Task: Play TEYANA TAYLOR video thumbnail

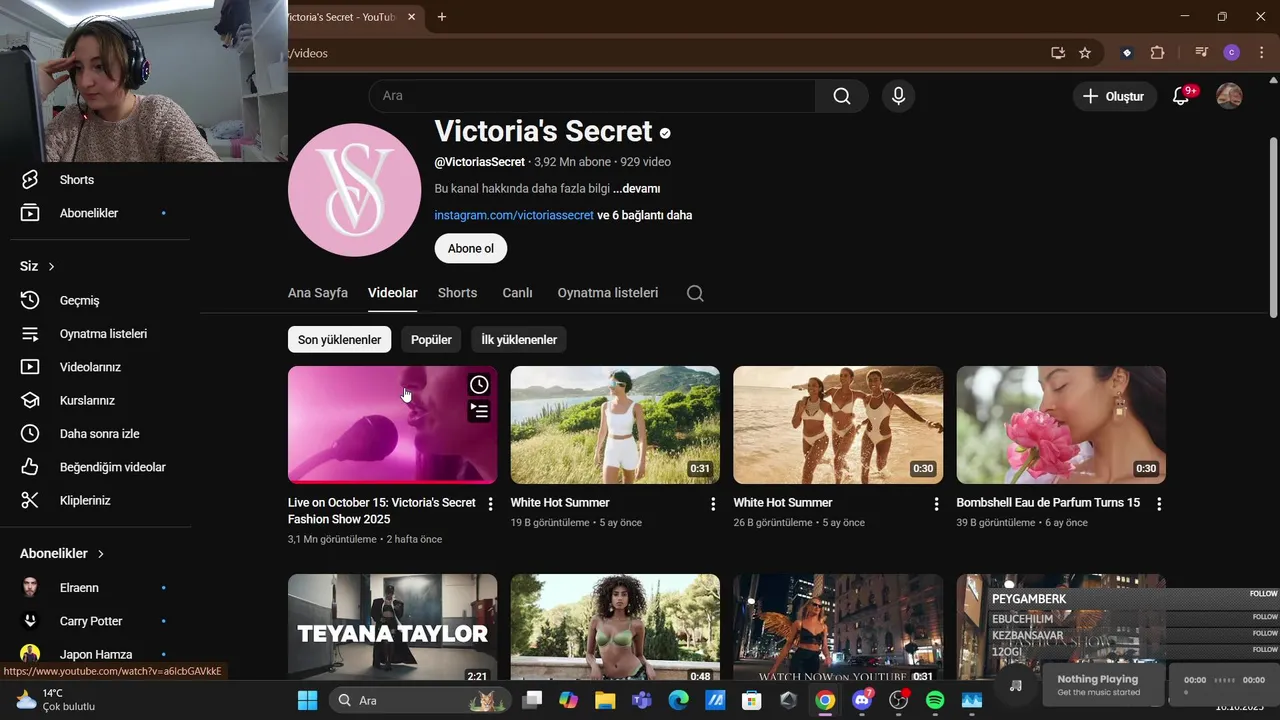Action: click(x=392, y=627)
